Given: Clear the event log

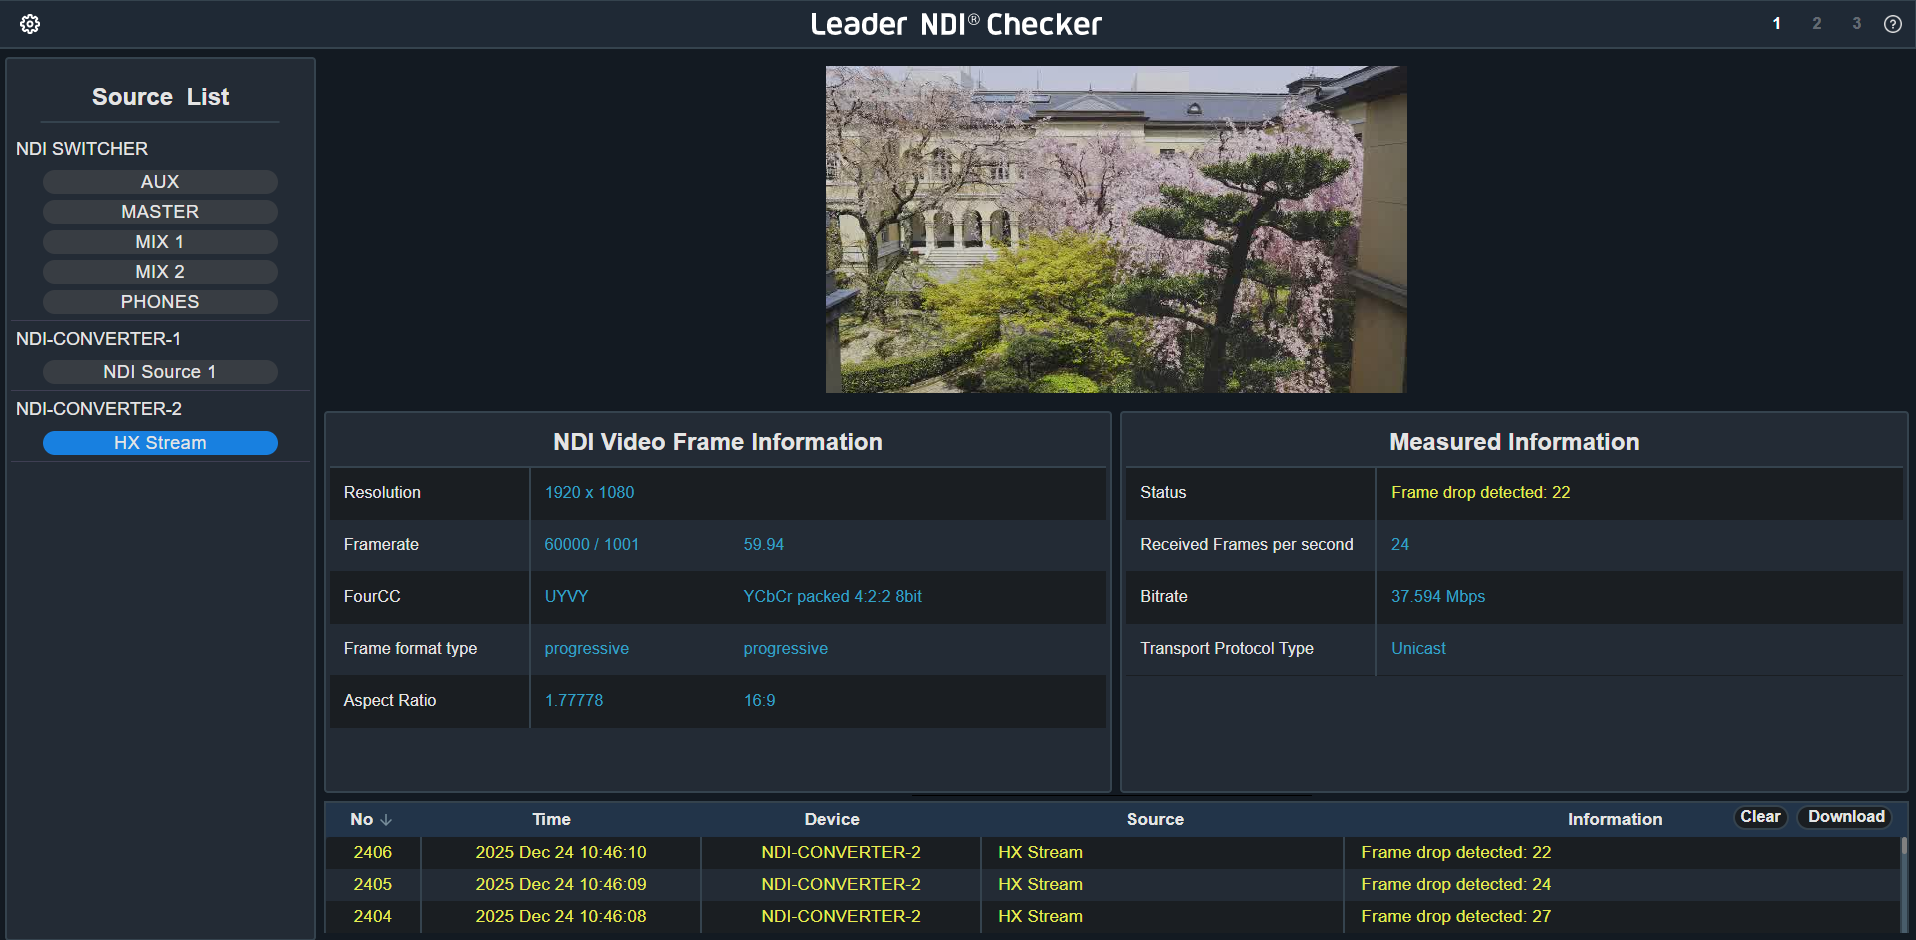Looking at the screenshot, I should point(1759,817).
